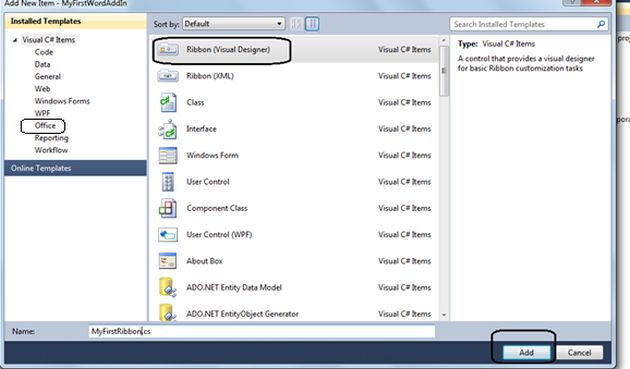
Task: Choose the Interface template icon
Action: click(168, 129)
